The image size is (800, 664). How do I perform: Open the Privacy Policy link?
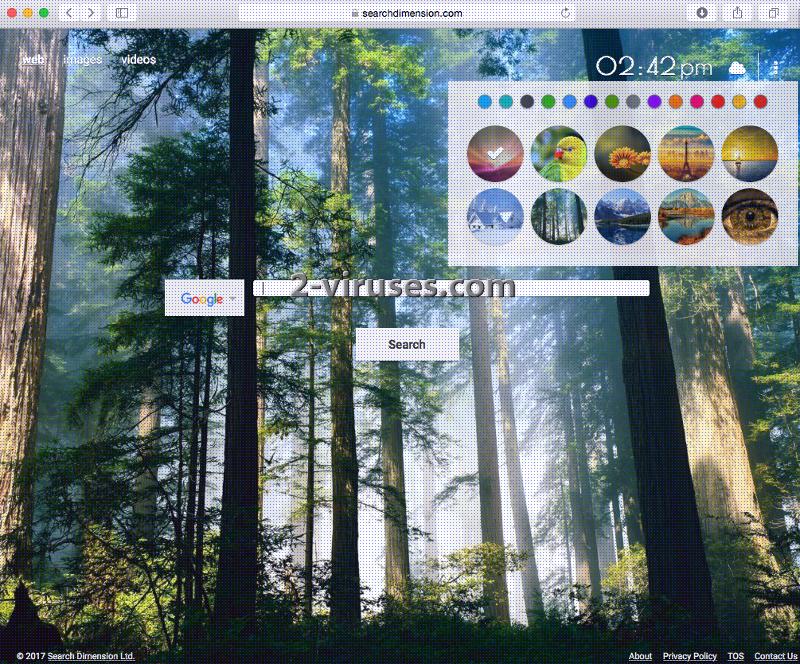coord(689,656)
